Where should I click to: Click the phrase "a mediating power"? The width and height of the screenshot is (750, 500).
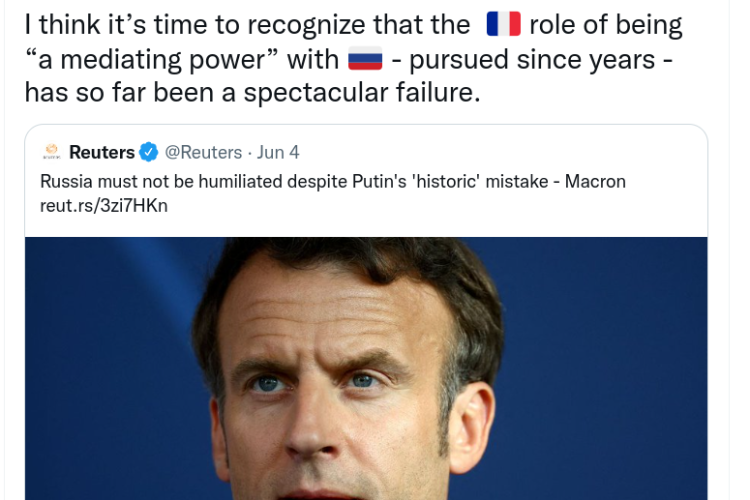150,59
